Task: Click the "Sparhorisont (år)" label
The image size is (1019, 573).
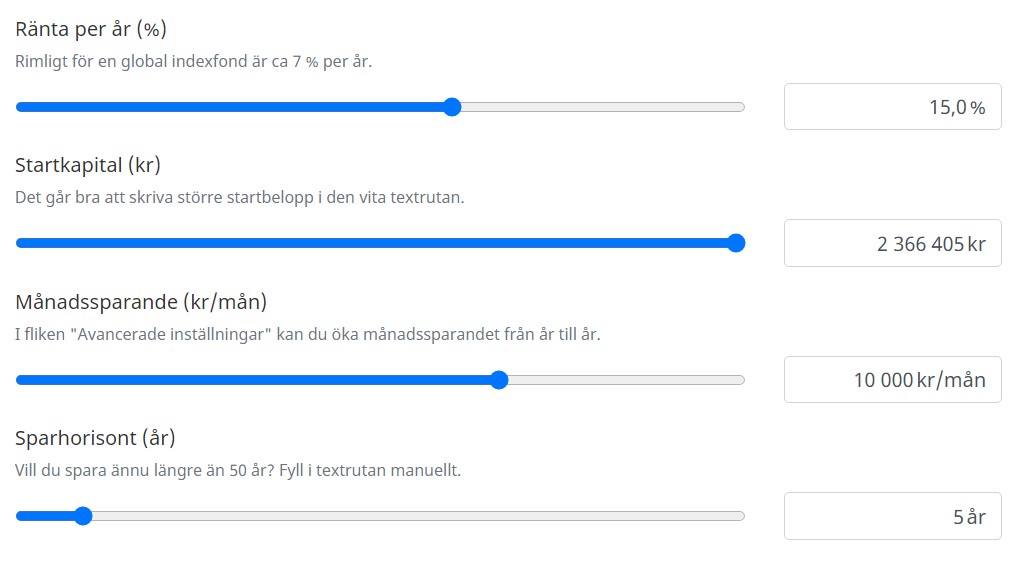Action: [x=95, y=438]
